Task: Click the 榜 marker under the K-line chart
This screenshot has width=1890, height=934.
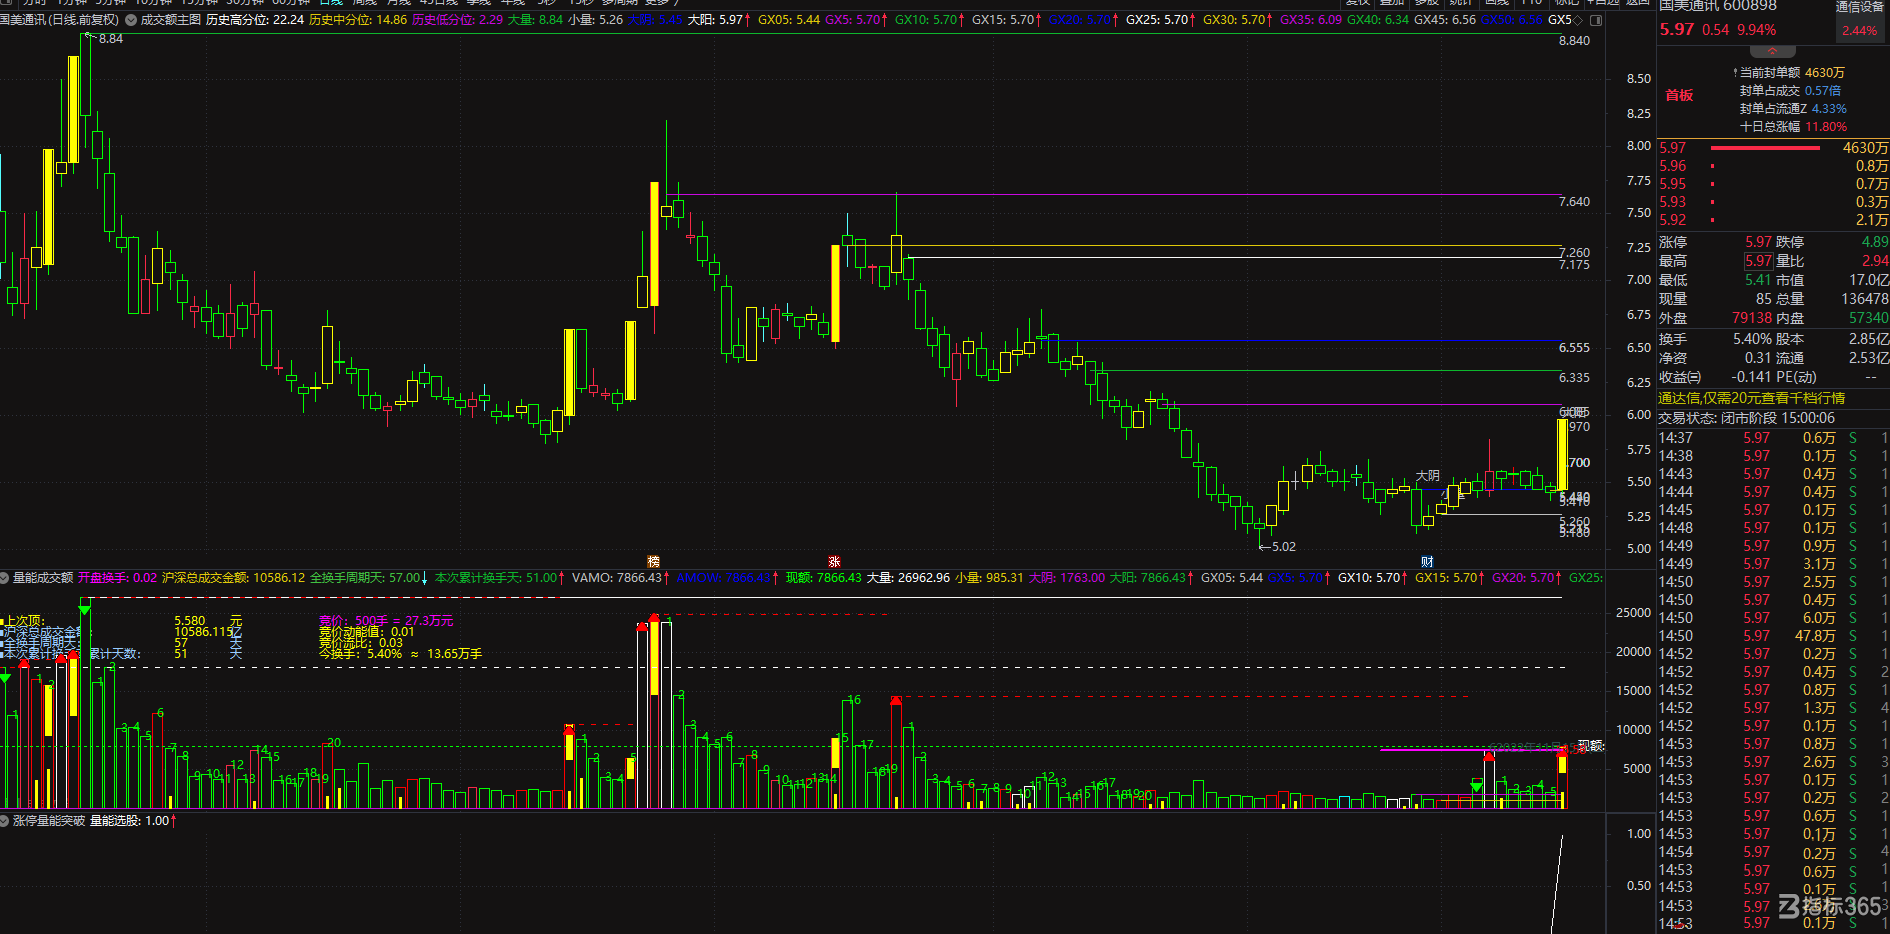Action: click(654, 562)
